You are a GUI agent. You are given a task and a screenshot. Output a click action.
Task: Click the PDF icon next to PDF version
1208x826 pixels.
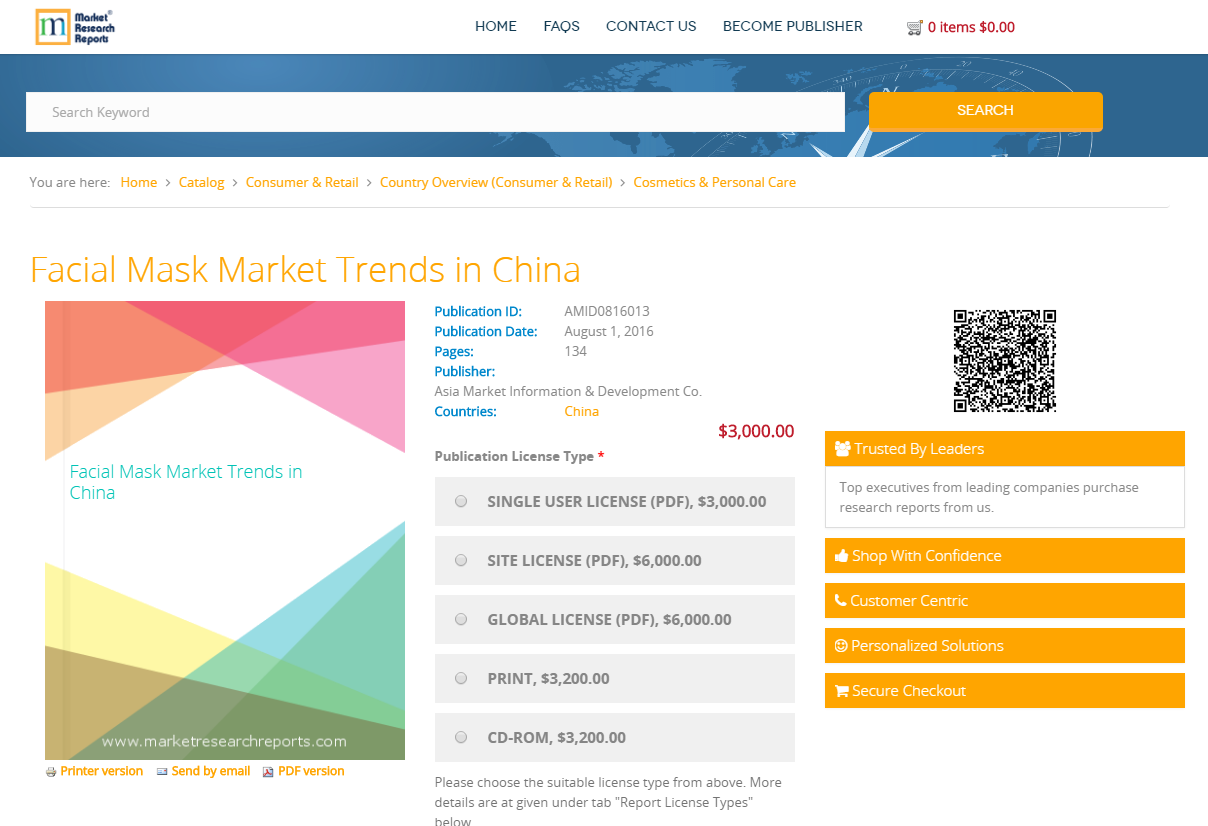267,771
